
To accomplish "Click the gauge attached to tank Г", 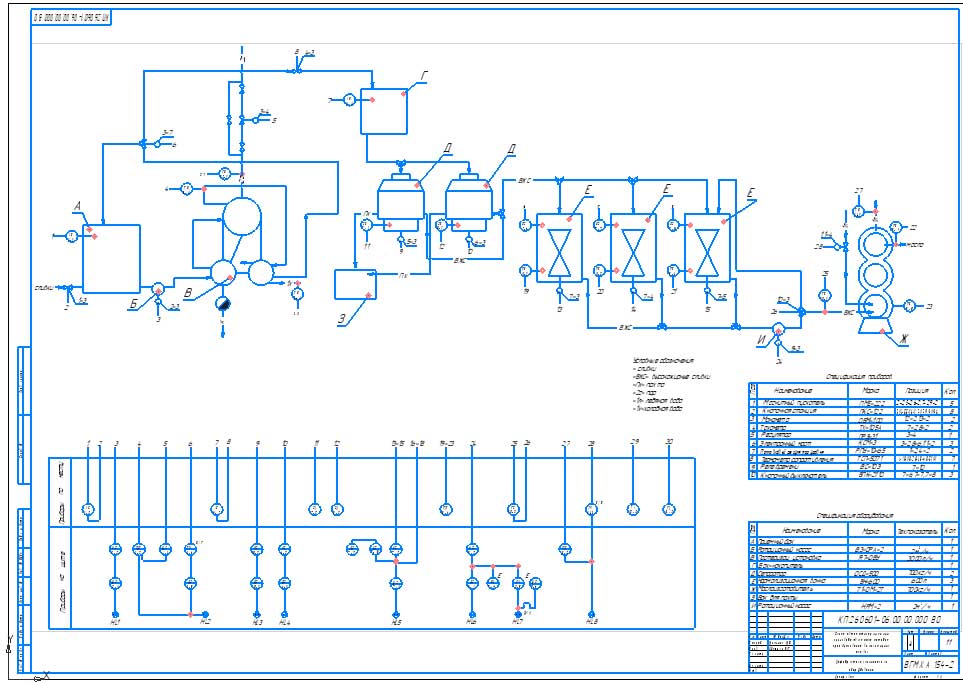I will click(x=349, y=100).
